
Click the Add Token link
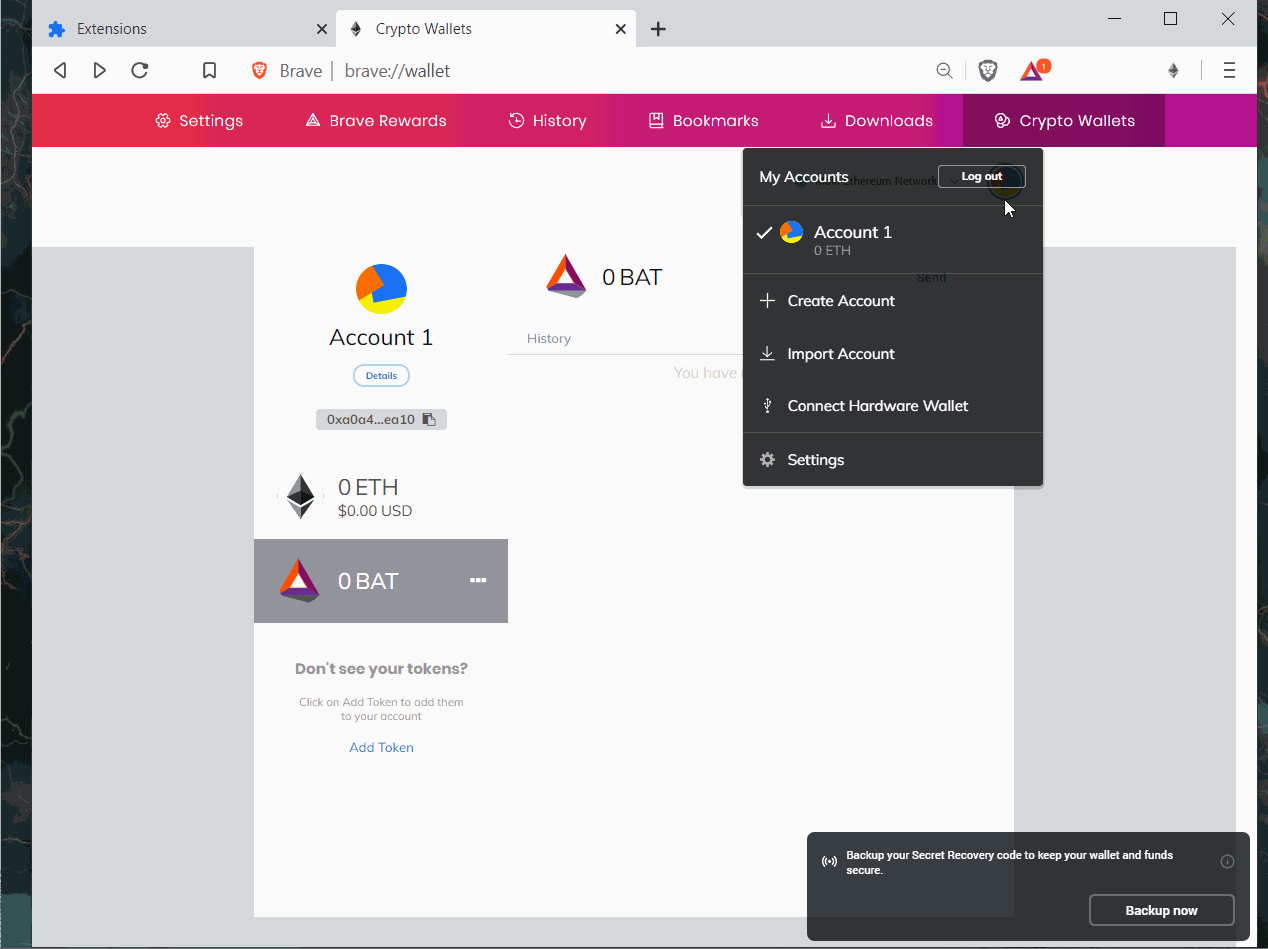tap(381, 748)
